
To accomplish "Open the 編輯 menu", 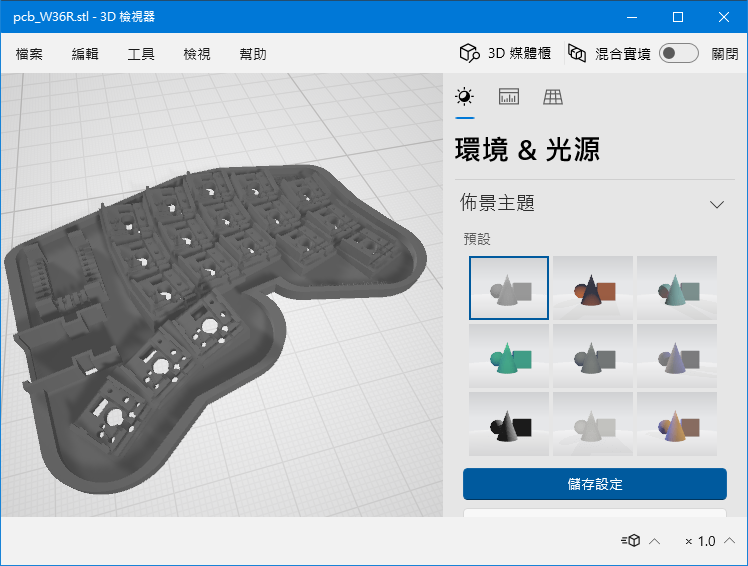I will [x=85, y=54].
